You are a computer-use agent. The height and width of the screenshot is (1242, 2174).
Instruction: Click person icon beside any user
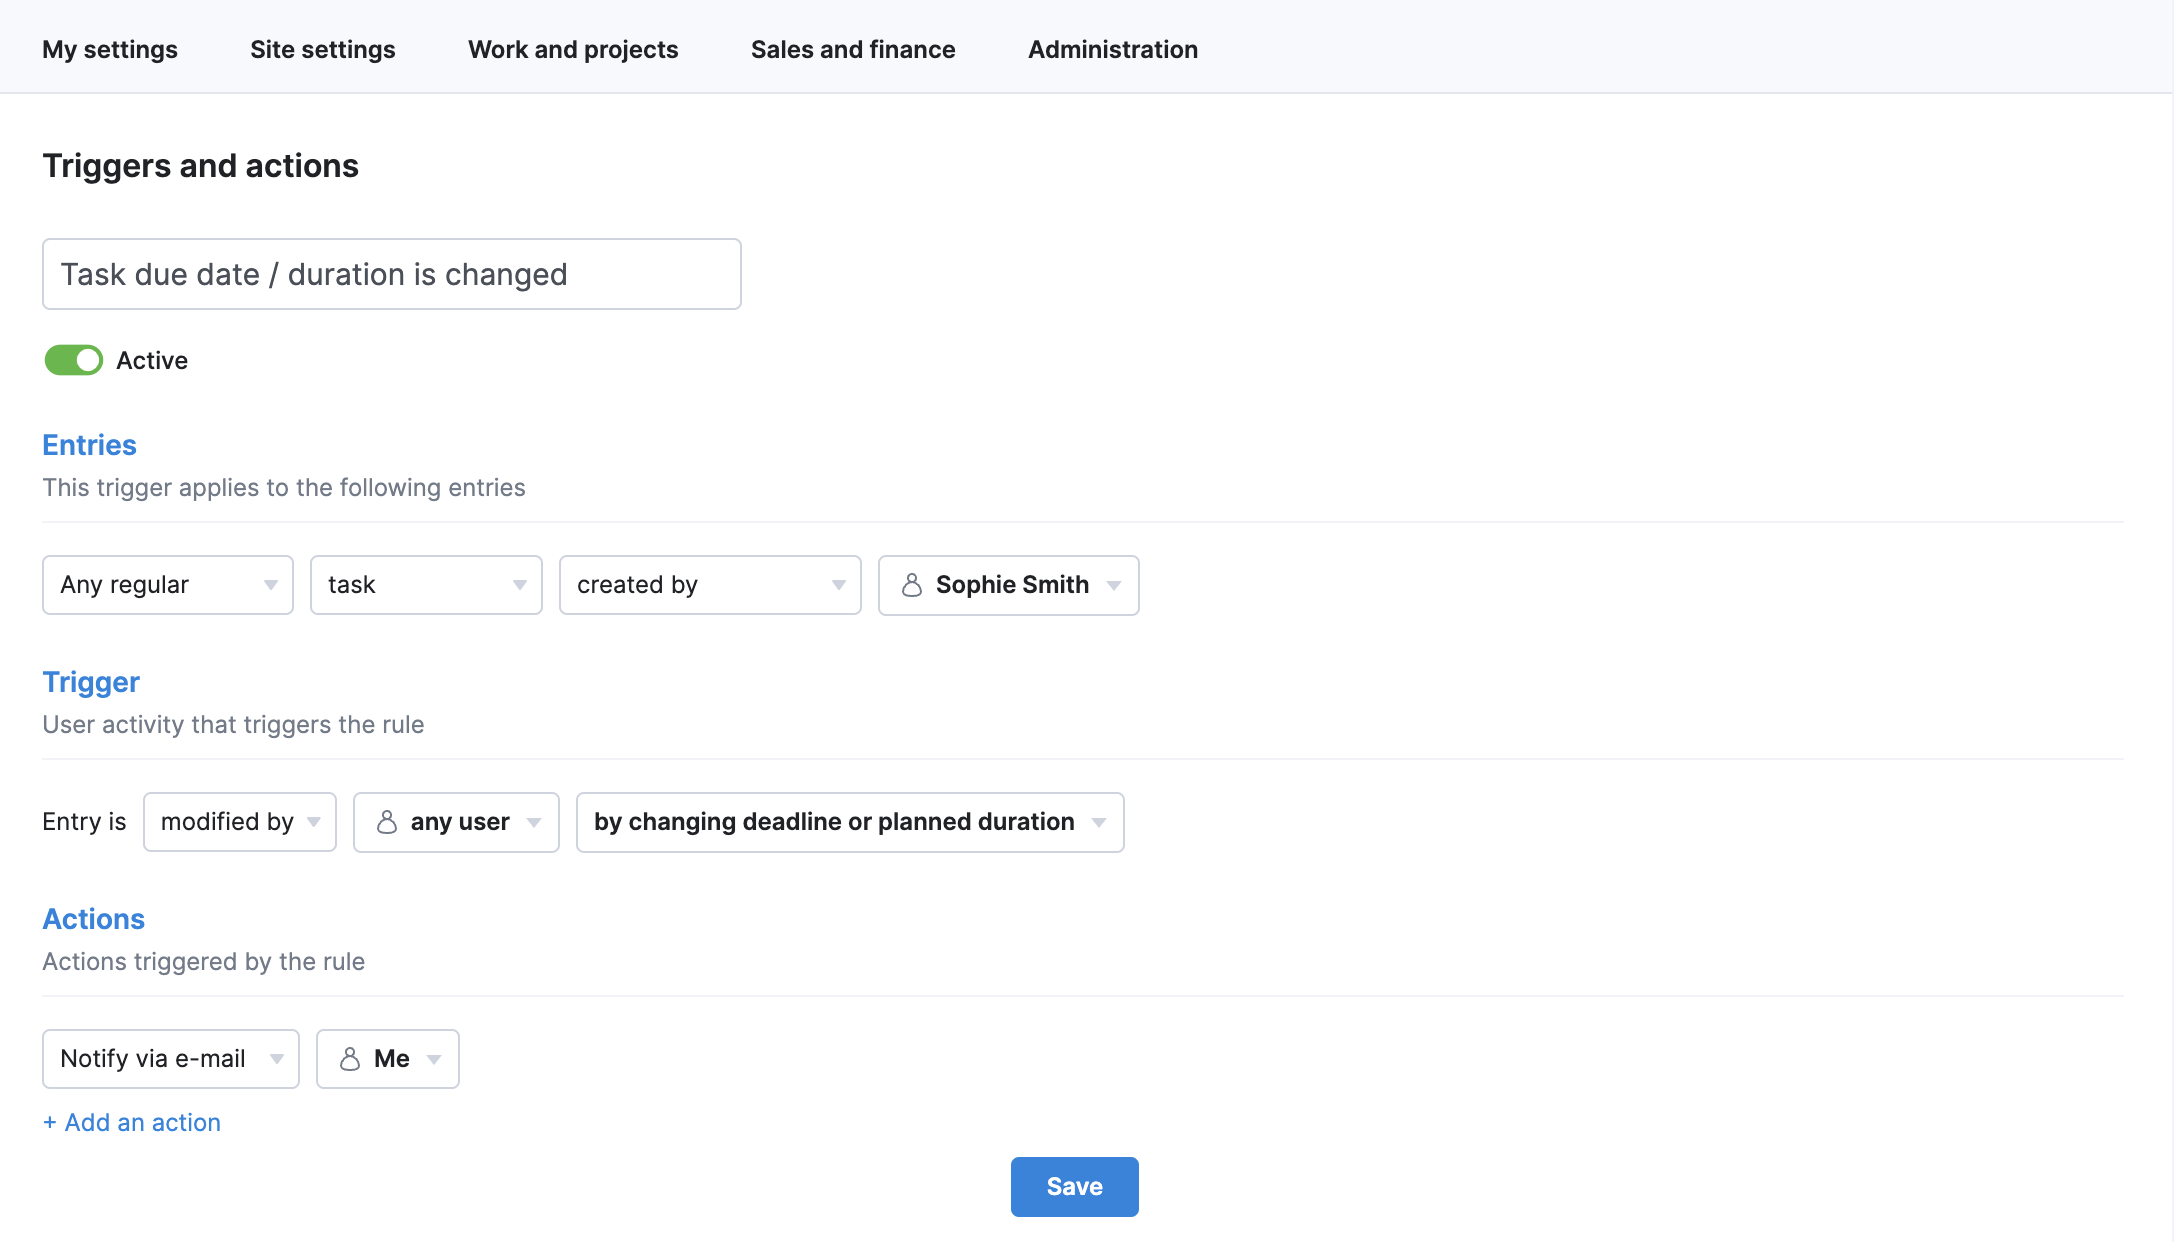click(x=387, y=822)
